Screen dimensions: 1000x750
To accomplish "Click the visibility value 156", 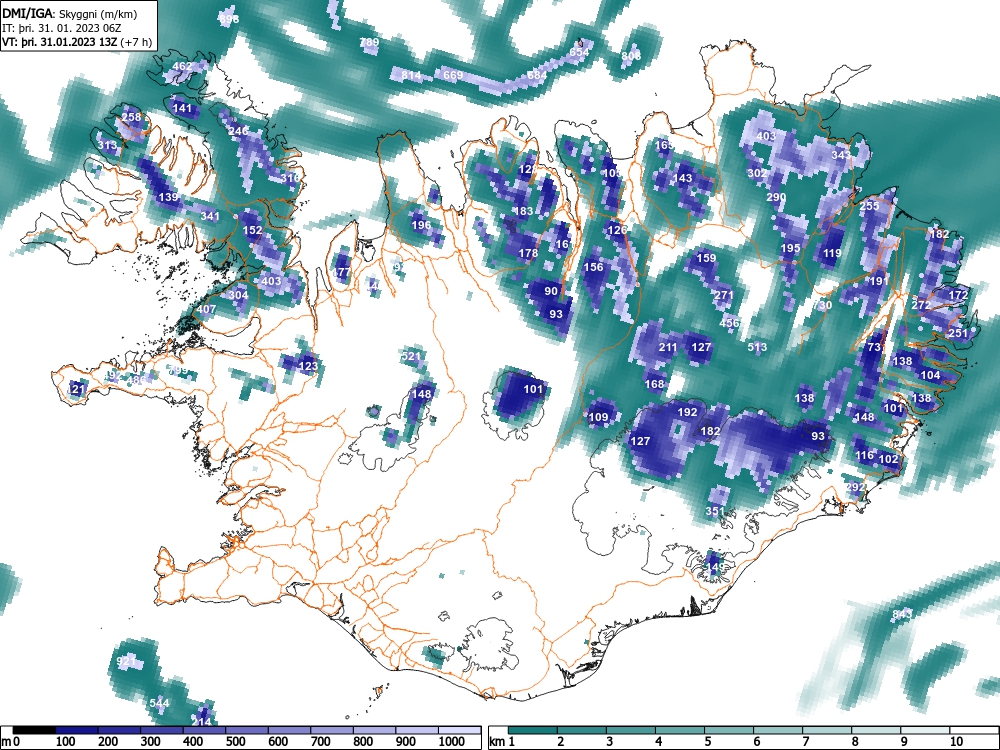I will point(593,267).
